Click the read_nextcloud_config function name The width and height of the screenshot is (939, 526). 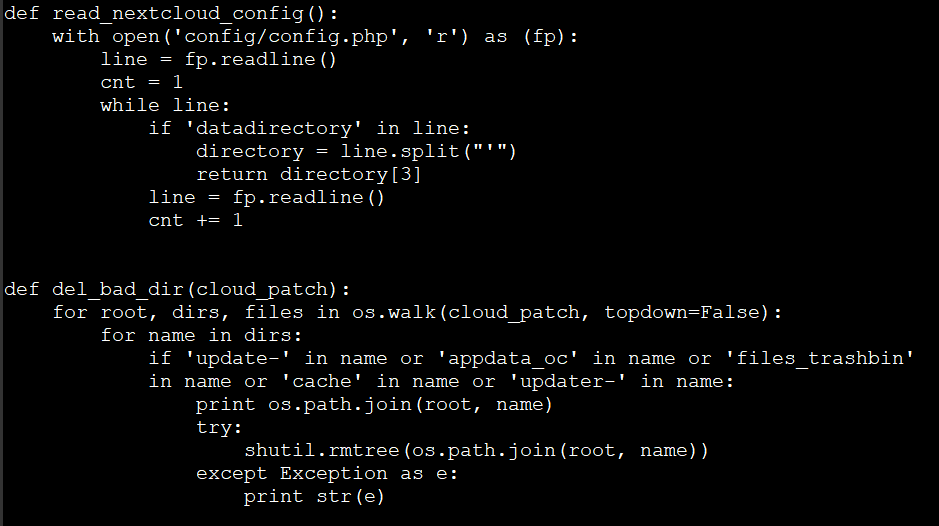178,14
